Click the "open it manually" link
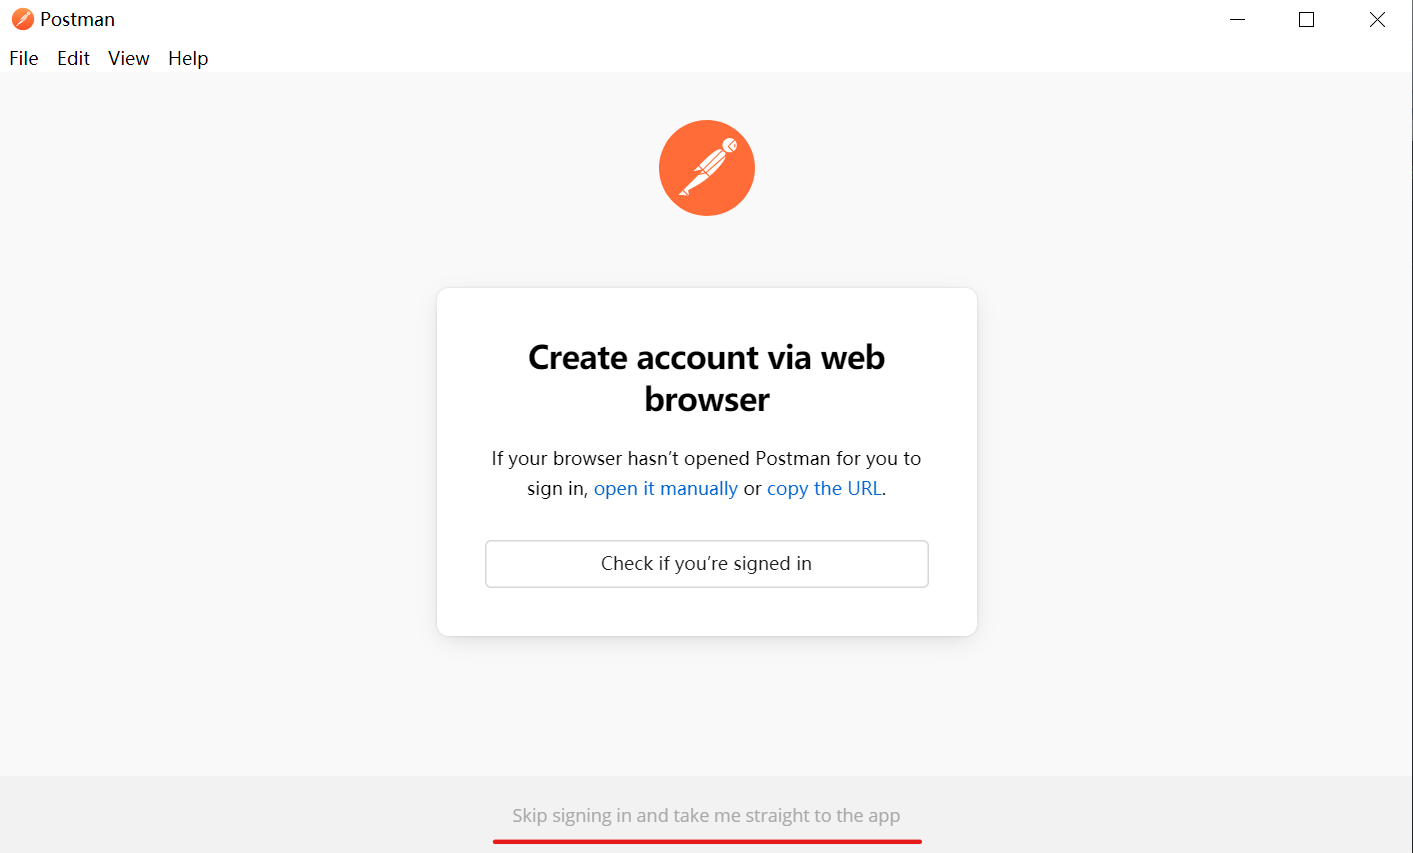This screenshot has width=1413, height=853. [x=665, y=488]
